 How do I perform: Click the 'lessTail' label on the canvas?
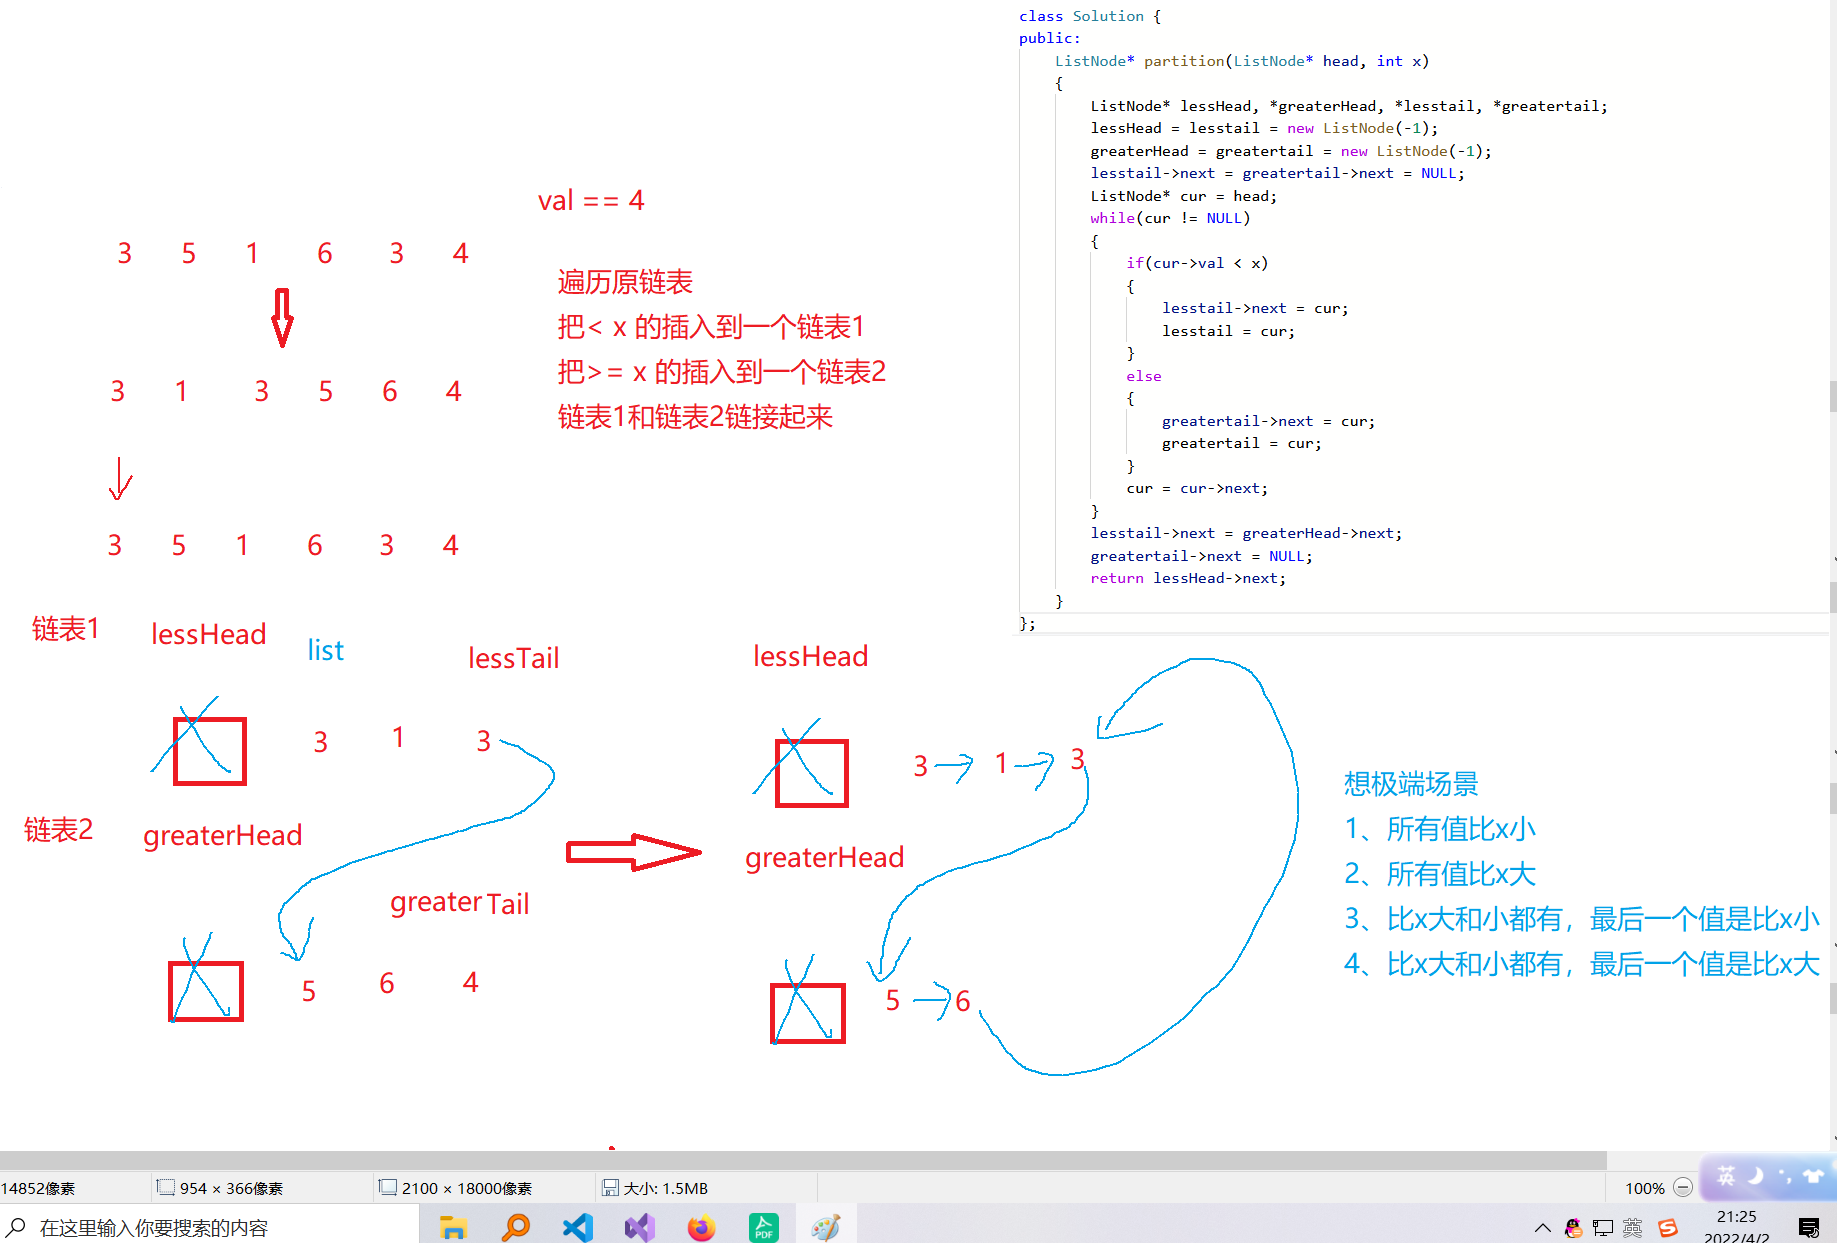(514, 657)
